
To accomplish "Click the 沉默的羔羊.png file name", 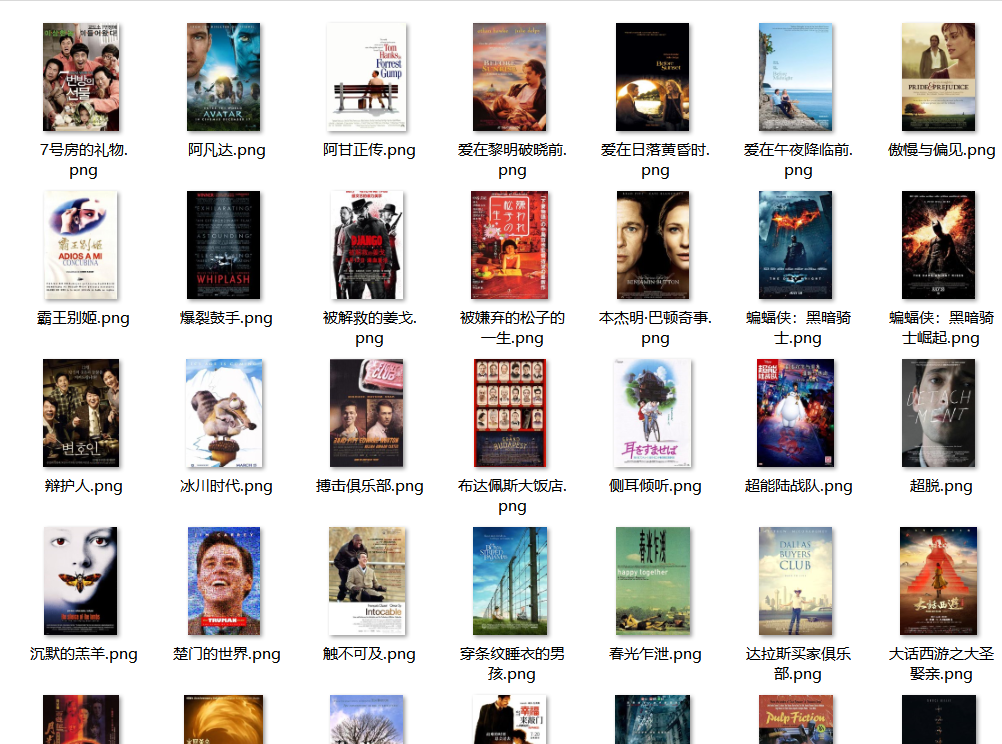I will [x=83, y=654].
